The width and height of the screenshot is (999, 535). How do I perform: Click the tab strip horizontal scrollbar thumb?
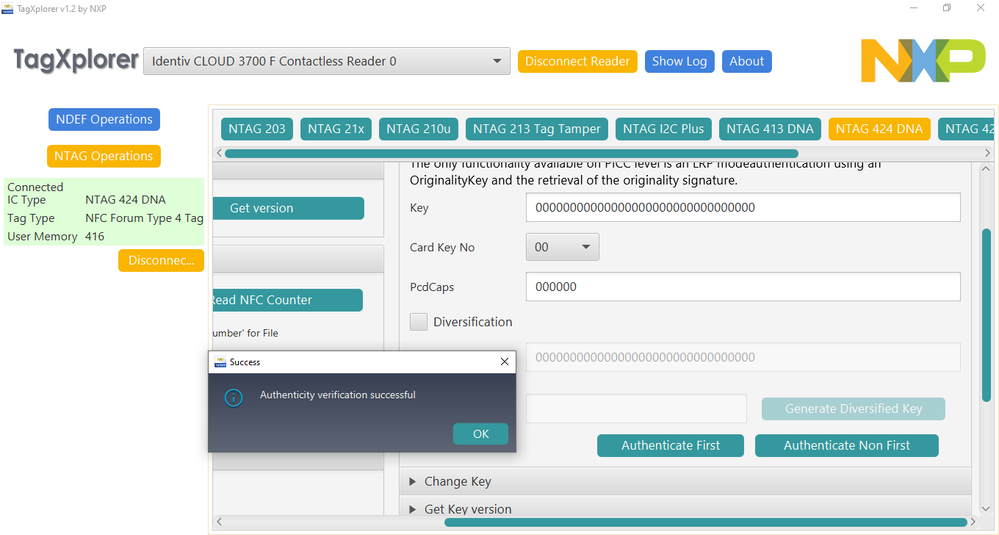click(x=512, y=153)
